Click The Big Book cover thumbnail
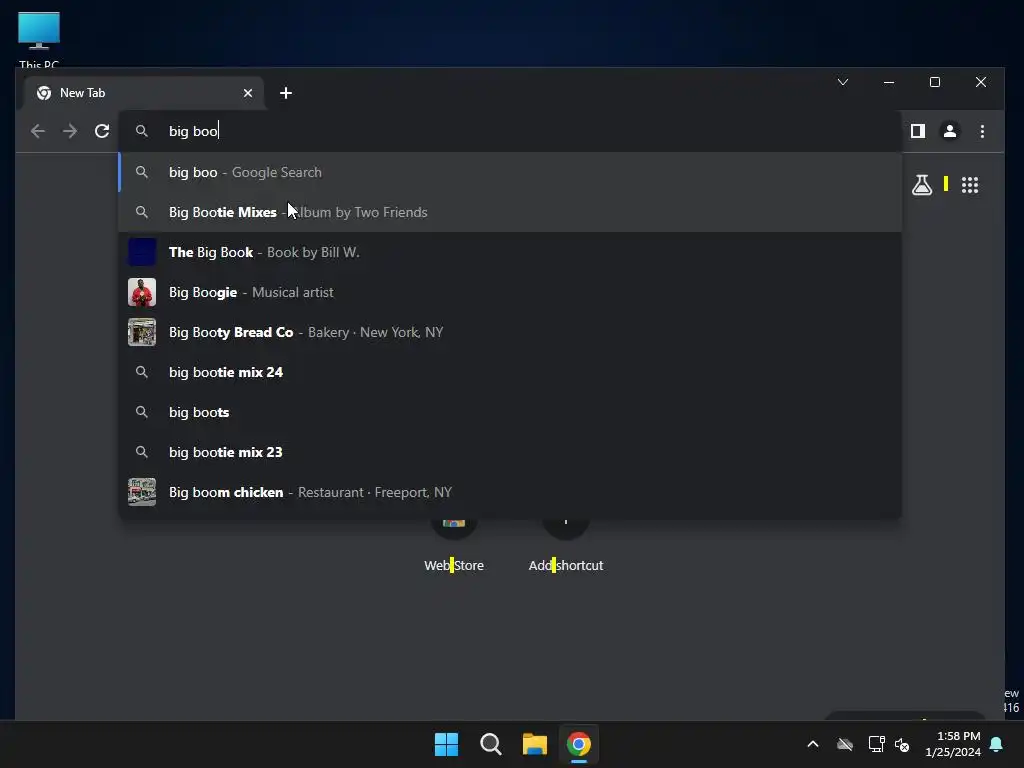The height and width of the screenshot is (768, 1024). [x=142, y=252]
